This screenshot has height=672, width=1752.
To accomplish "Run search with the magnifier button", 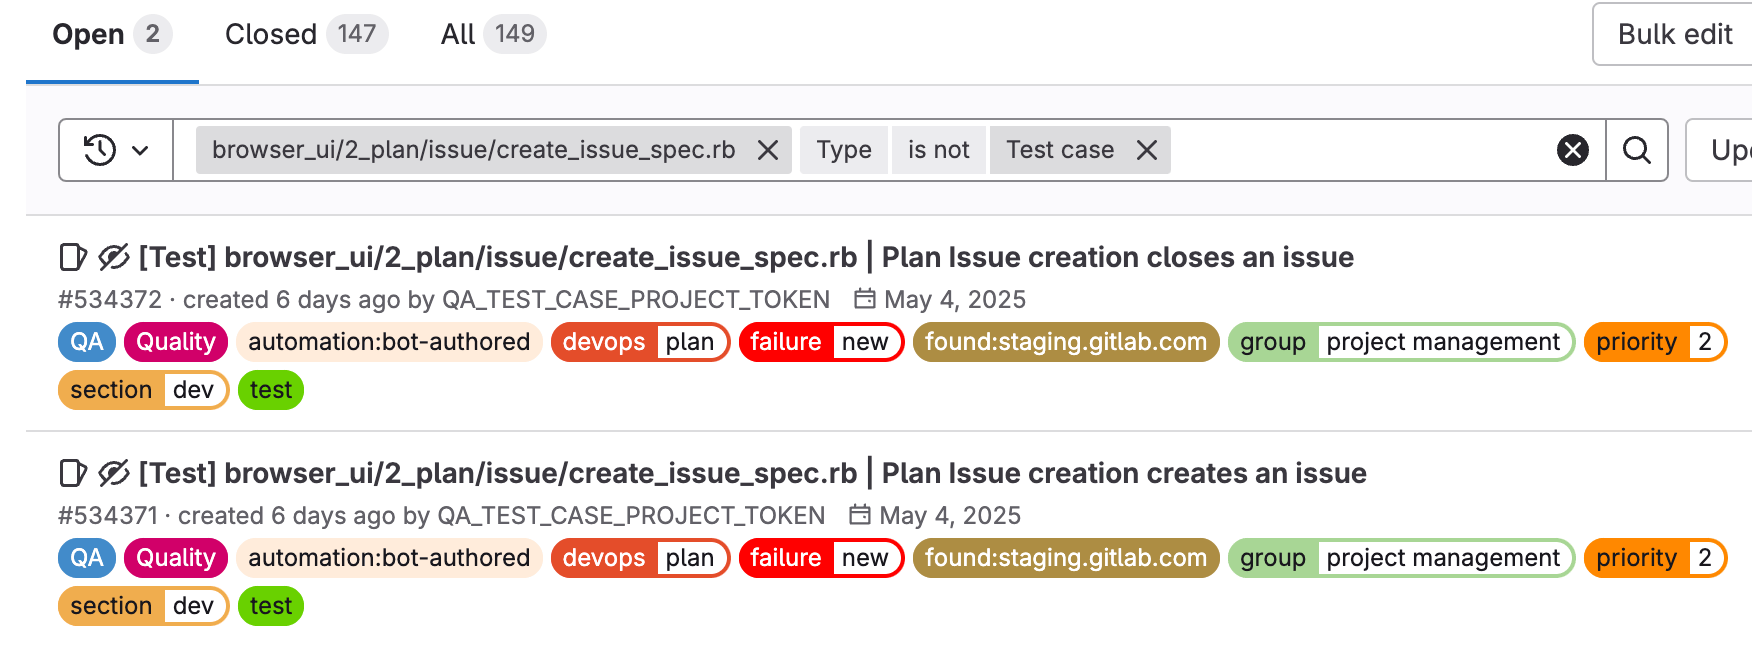I will 1637,150.
